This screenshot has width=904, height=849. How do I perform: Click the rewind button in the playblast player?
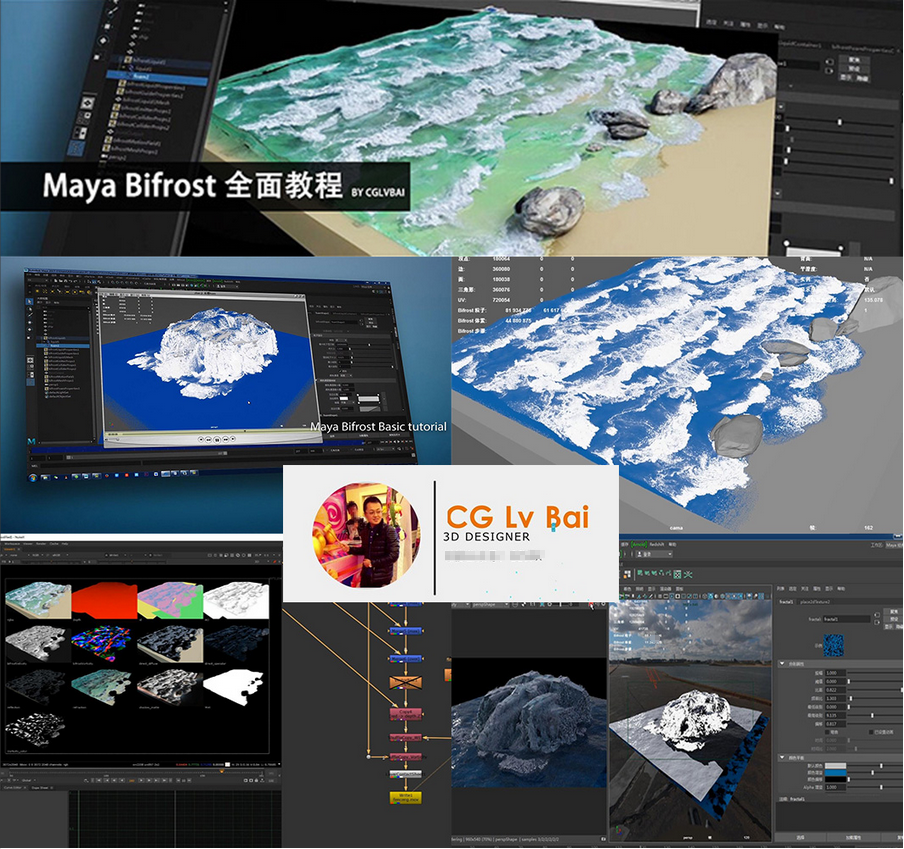(x=208, y=439)
